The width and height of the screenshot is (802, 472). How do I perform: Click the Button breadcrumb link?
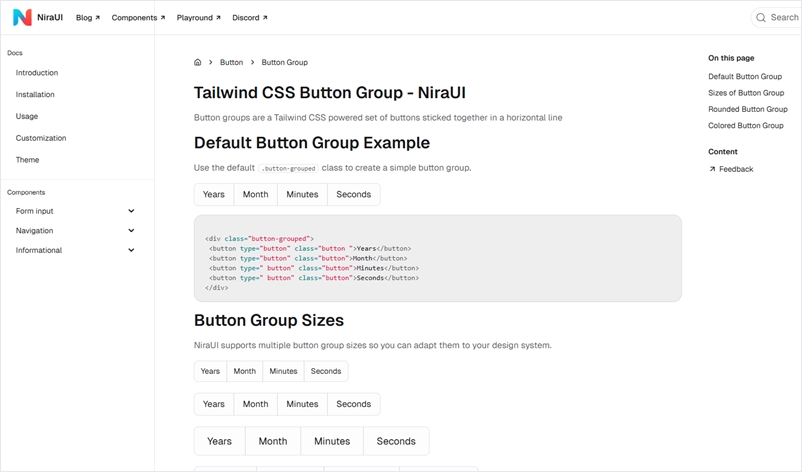click(x=231, y=62)
